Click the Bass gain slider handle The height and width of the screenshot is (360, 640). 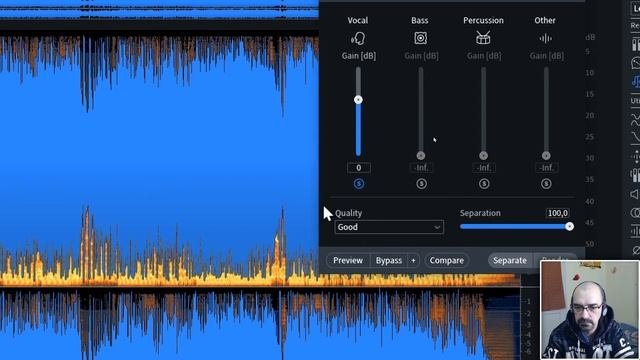point(421,156)
